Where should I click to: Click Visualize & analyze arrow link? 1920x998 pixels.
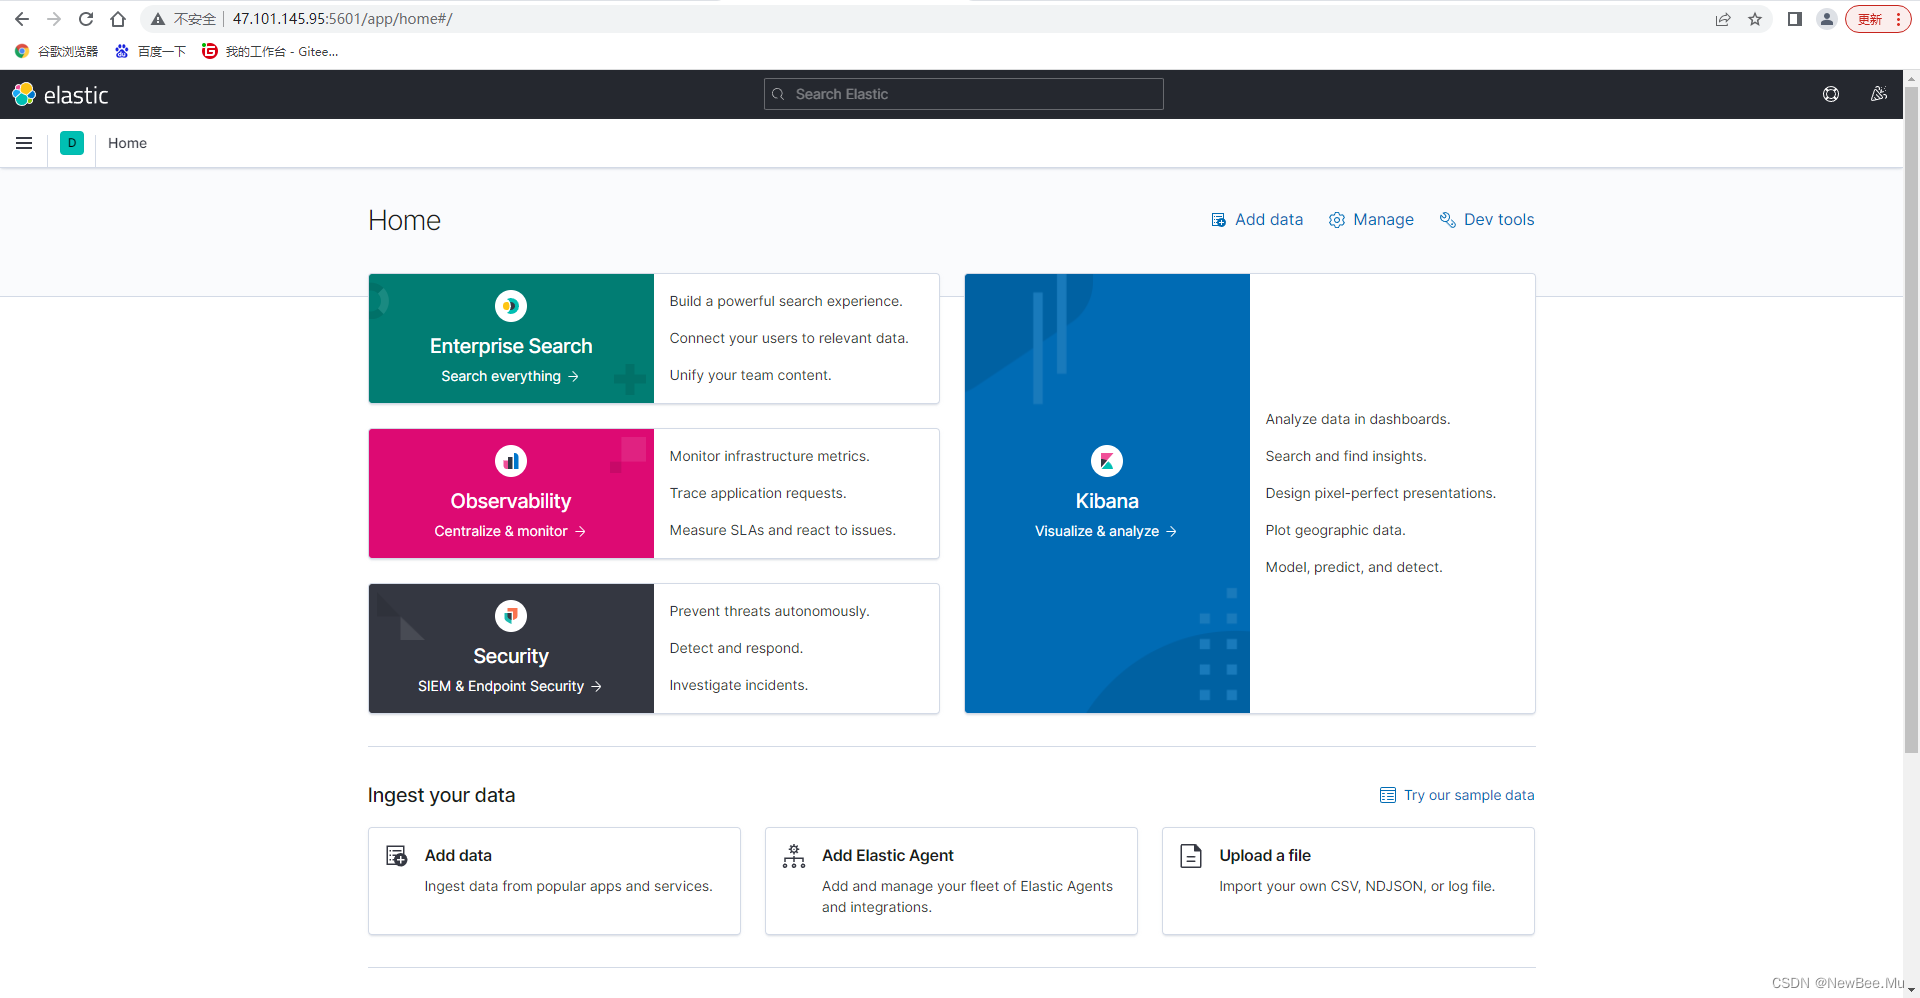click(1106, 531)
